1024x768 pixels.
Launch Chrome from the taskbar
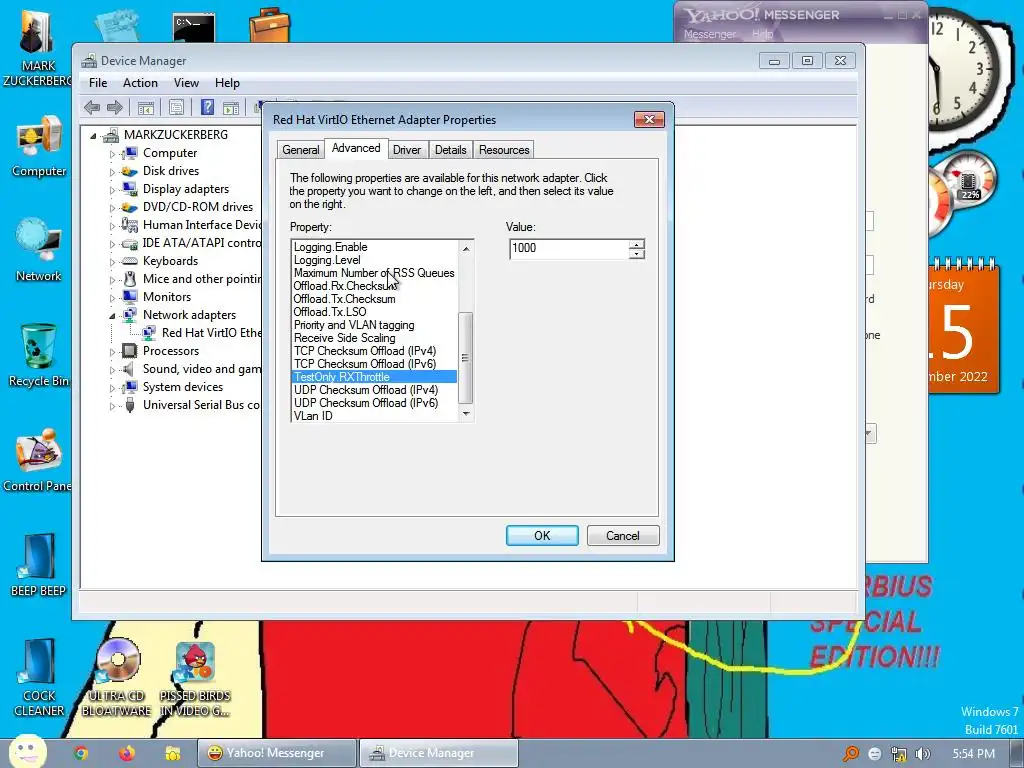coord(81,753)
